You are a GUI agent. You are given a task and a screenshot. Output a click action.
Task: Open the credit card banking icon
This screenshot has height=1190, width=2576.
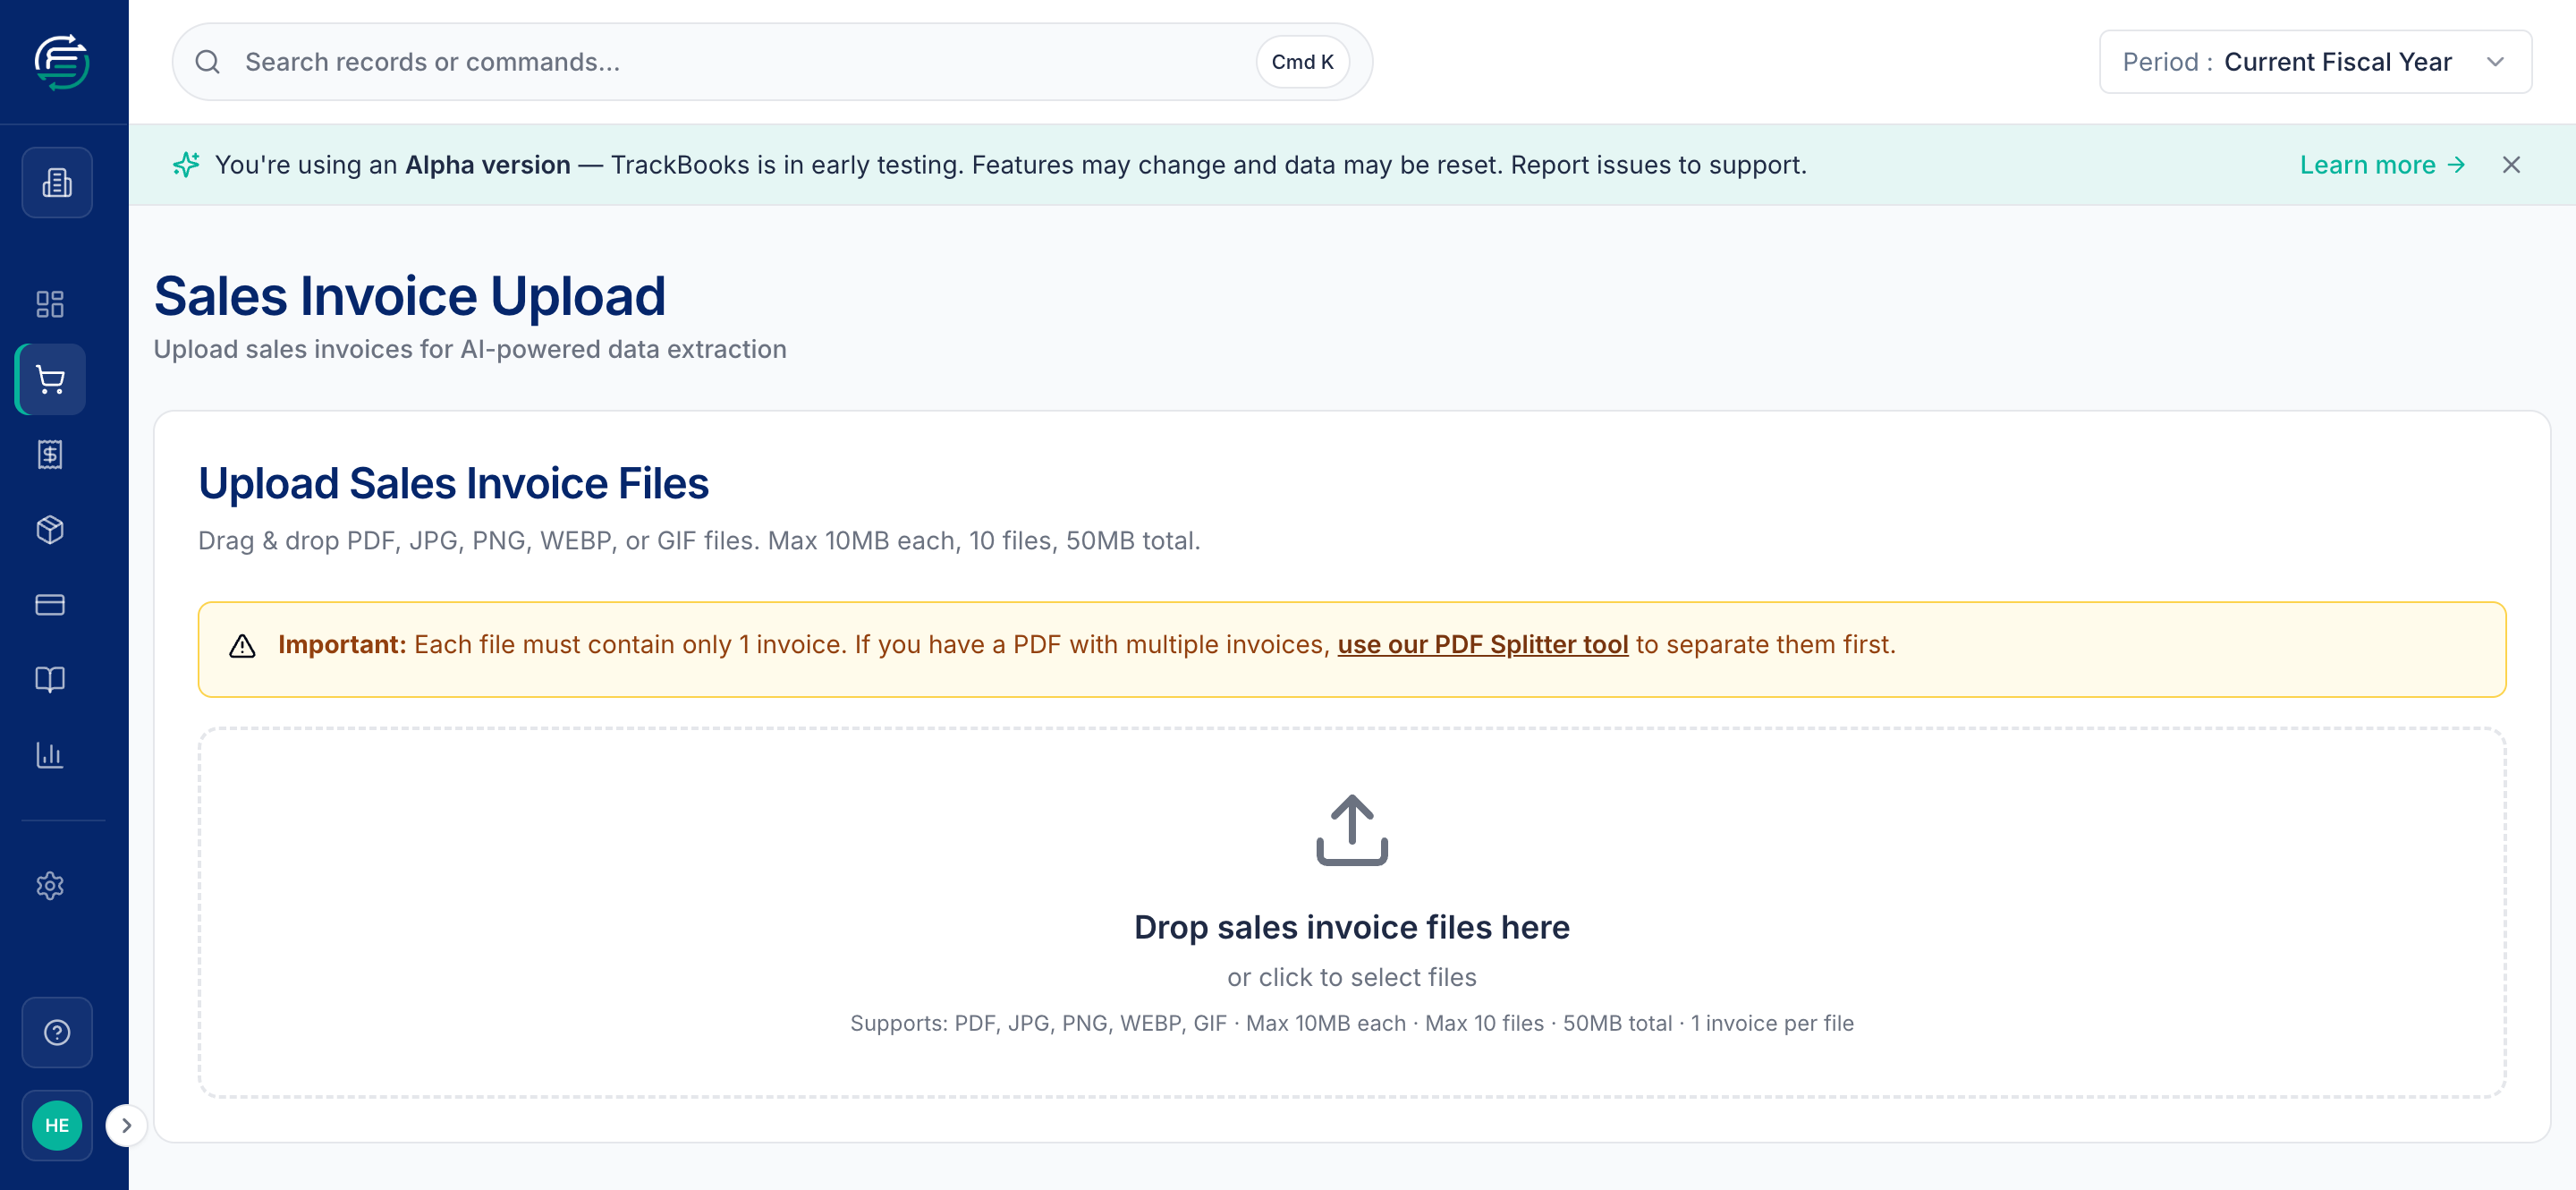(50, 604)
